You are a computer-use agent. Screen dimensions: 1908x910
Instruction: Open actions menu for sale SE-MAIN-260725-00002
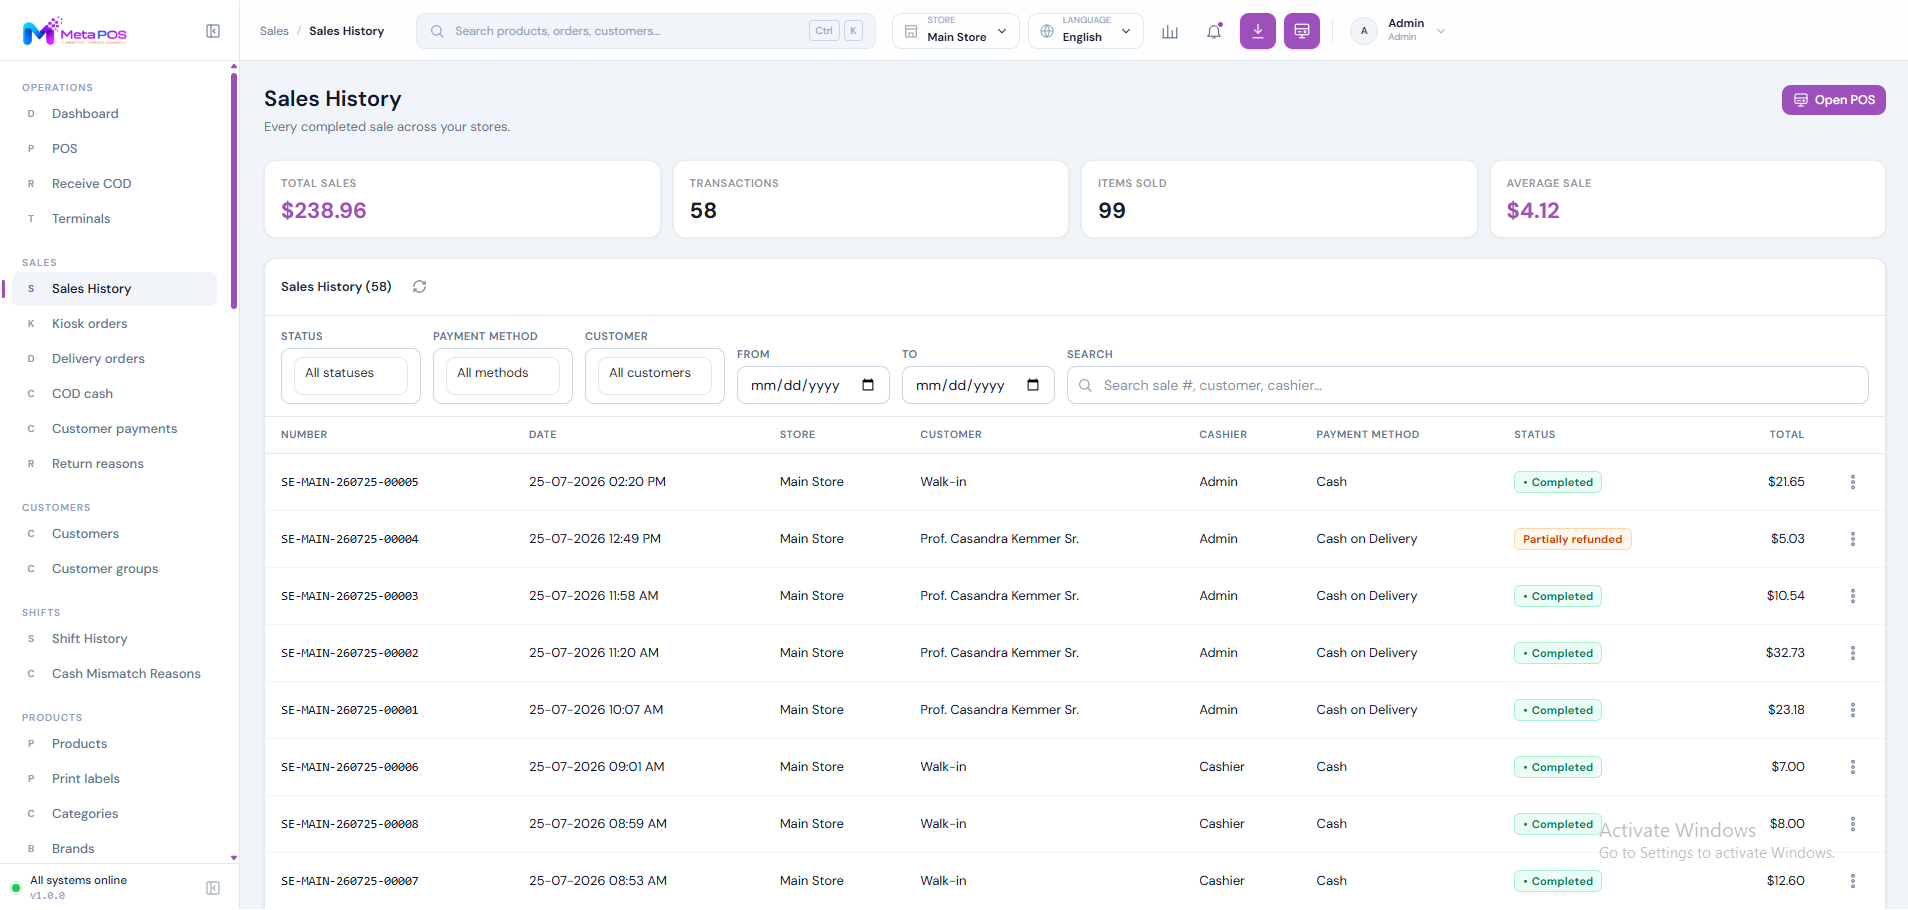point(1853,653)
